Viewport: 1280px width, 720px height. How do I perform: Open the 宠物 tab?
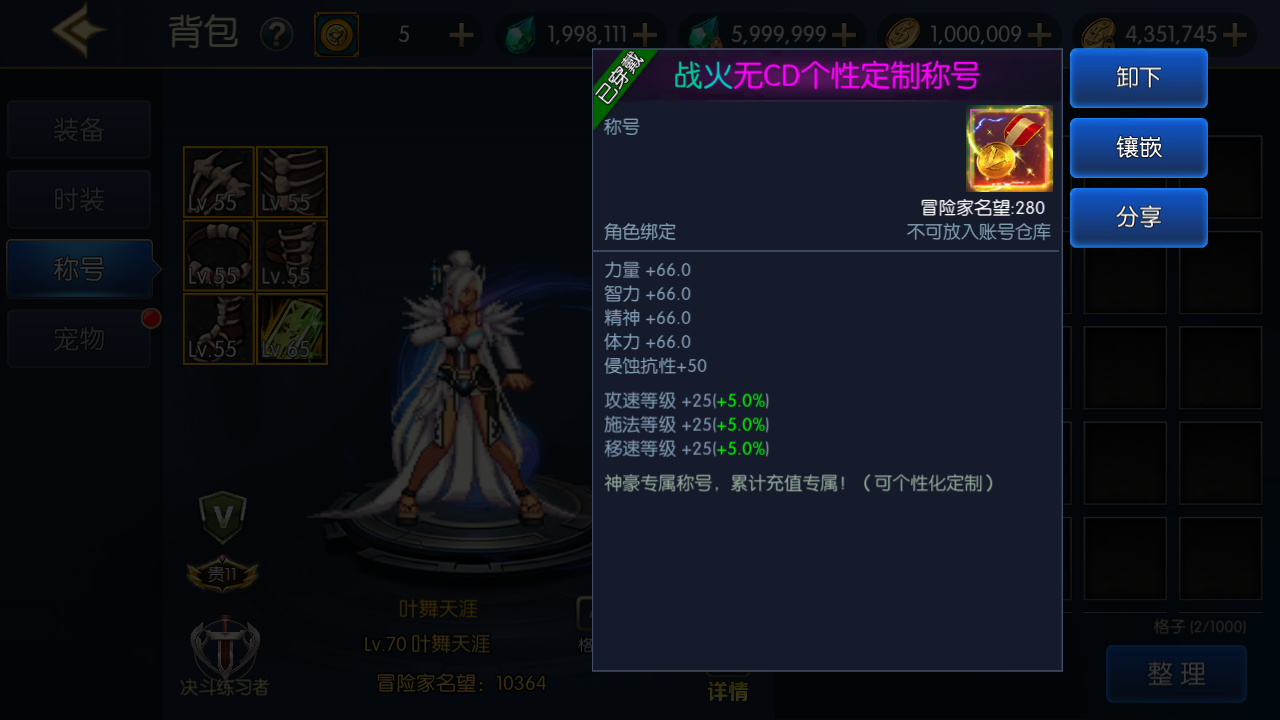pos(79,339)
